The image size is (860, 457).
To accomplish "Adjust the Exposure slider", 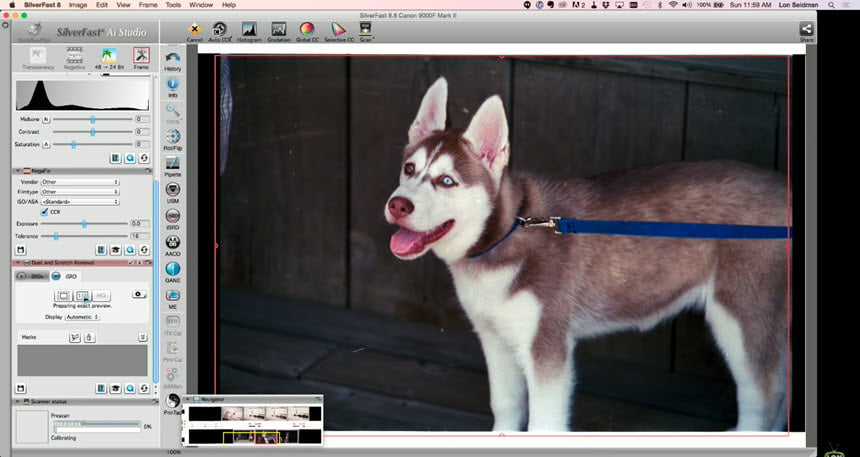I will (84, 224).
